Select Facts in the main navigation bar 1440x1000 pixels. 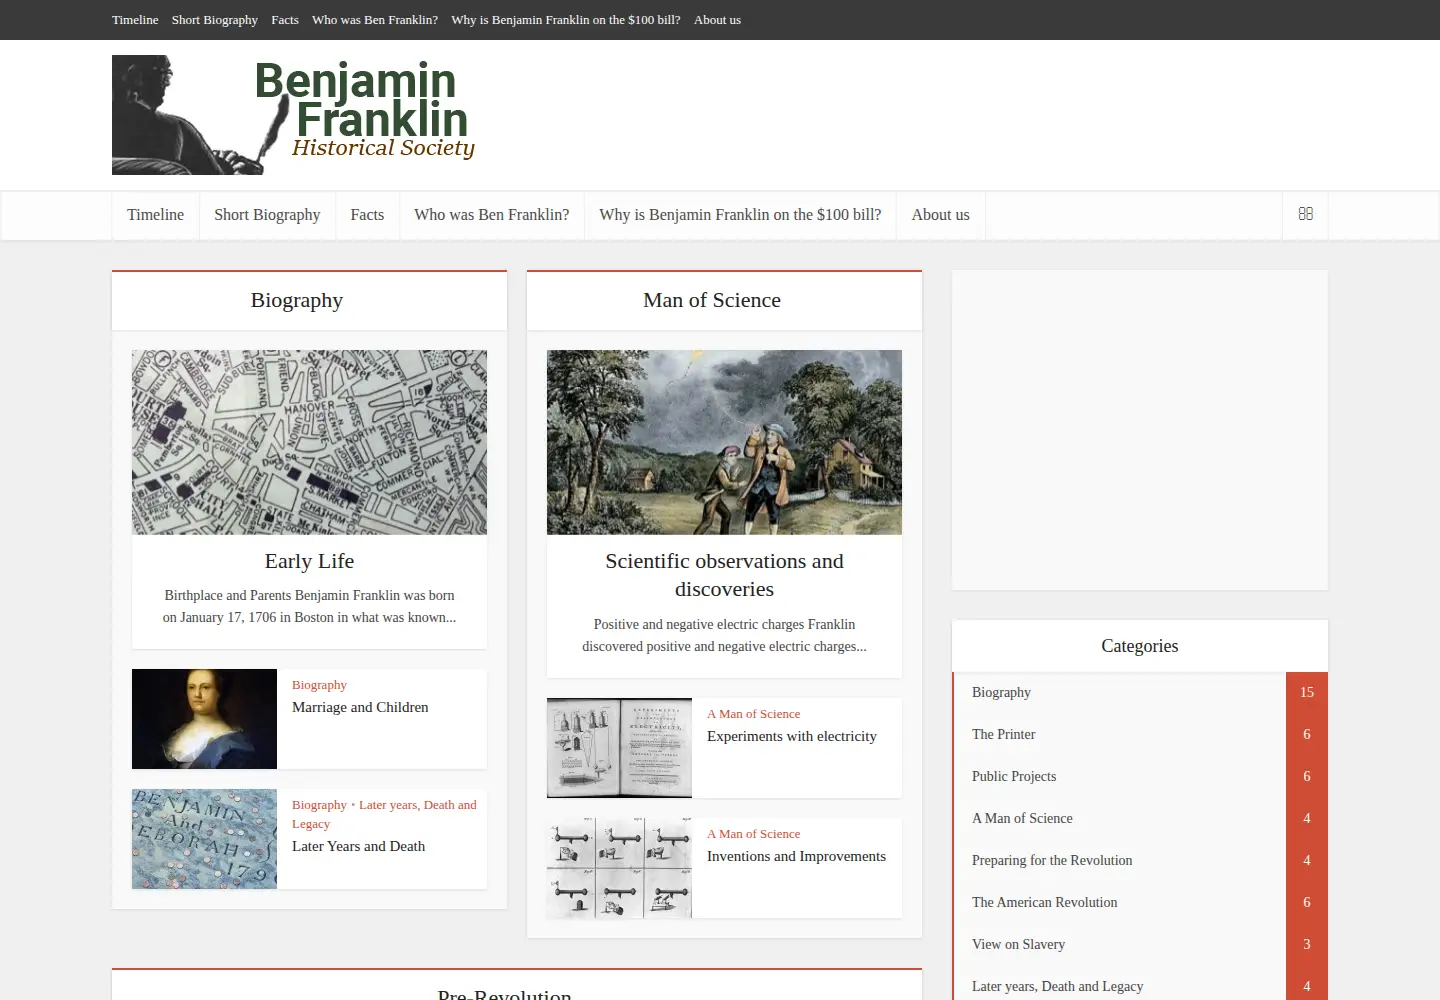point(367,215)
